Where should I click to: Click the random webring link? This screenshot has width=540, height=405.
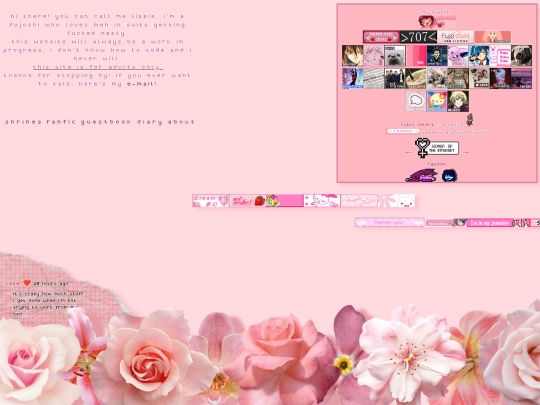436,164
